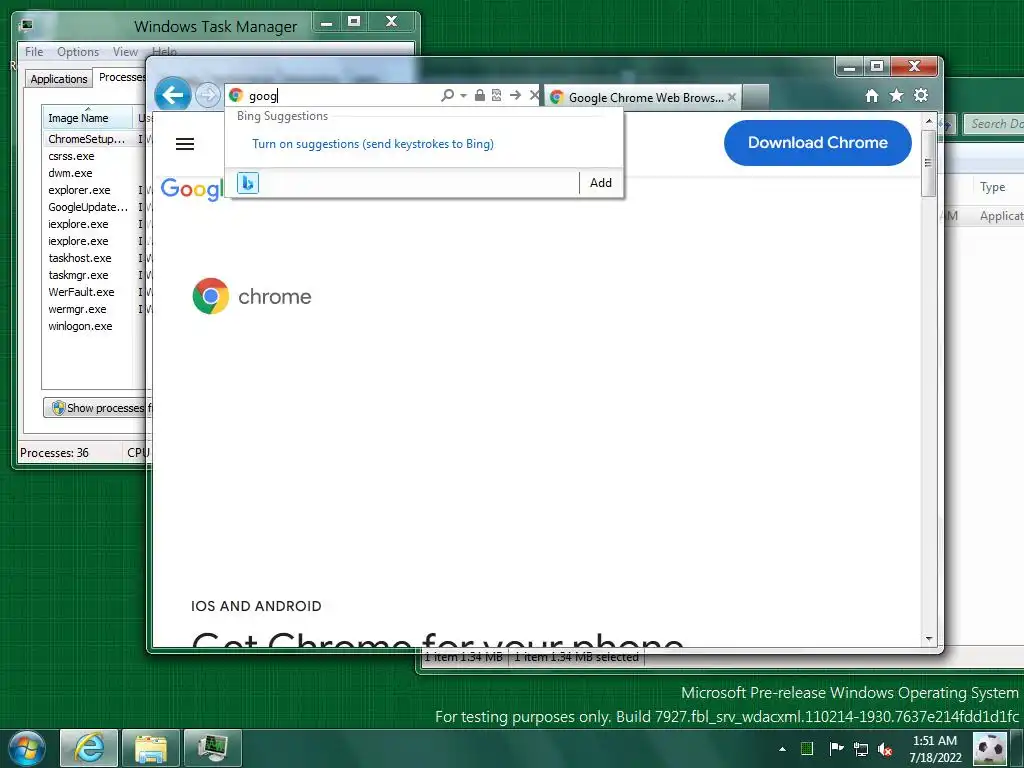
Task: Turn on Bing suggestions link
Action: click(x=373, y=144)
